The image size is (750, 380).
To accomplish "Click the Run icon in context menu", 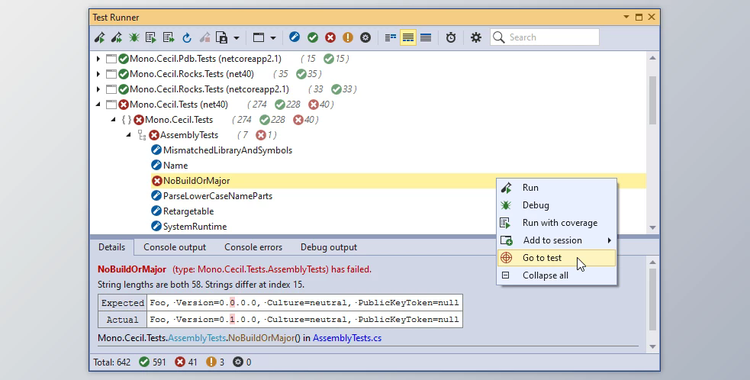I will (506, 188).
